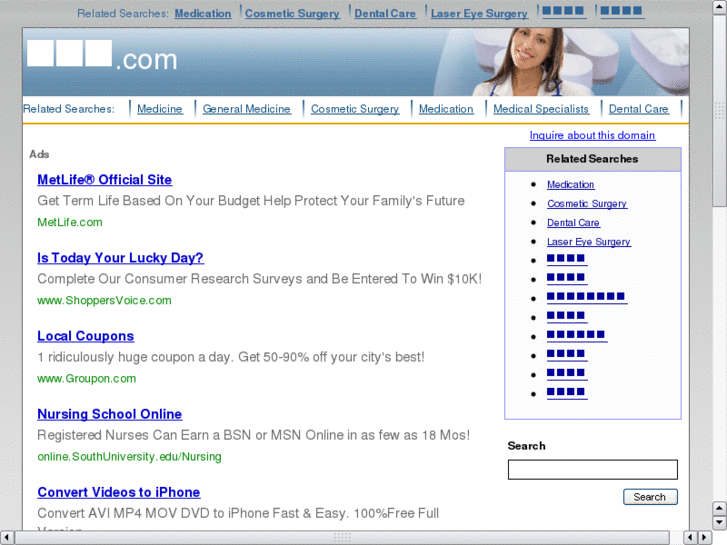Click the ad text 'Complete Our Consumer Research Surveys'
727x545 pixels.
pos(170,279)
